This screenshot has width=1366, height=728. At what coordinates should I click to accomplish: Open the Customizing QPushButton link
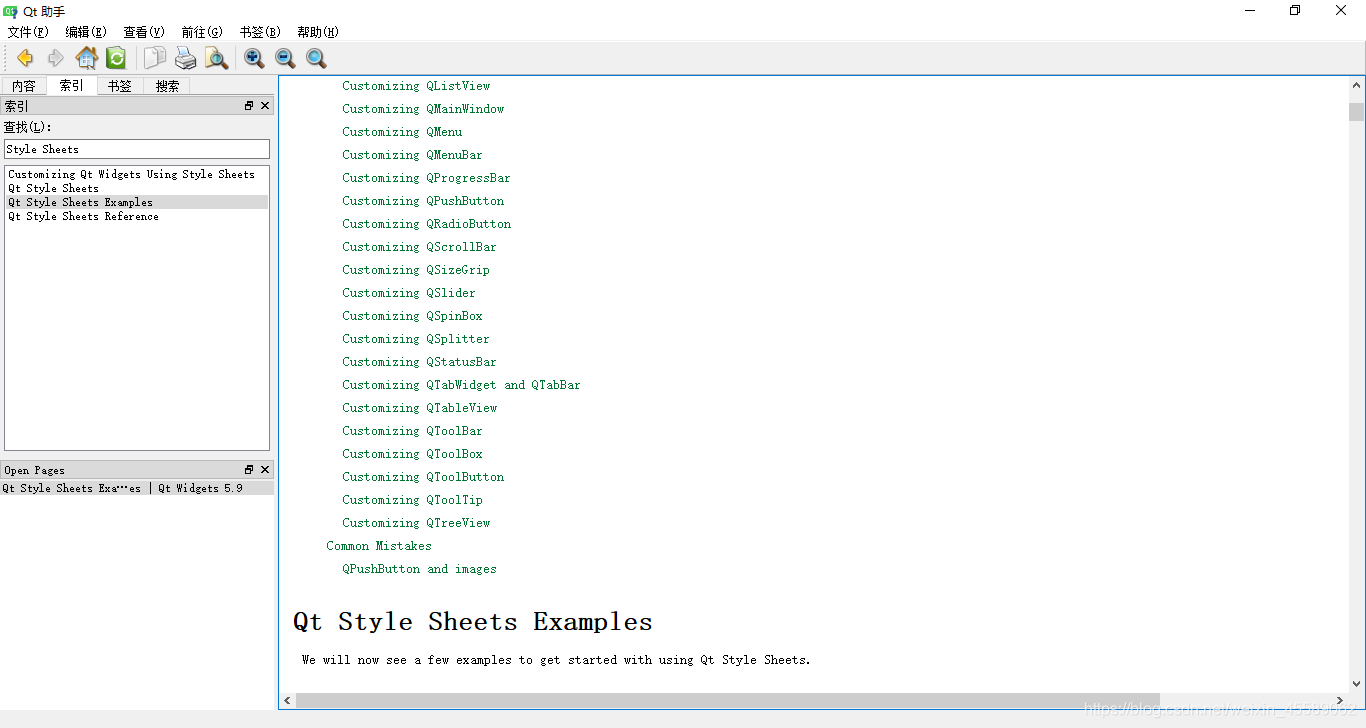[423, 200]
